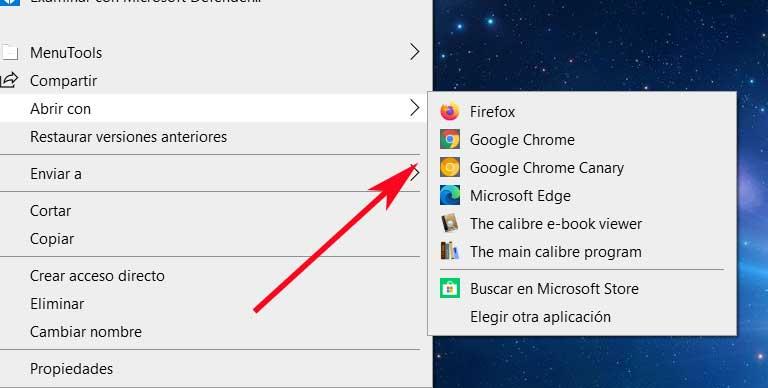This screenshot has height=388, width=768.
Task: Select The main calibre program label
Action: pyautogui.click(x=555, y=252)
